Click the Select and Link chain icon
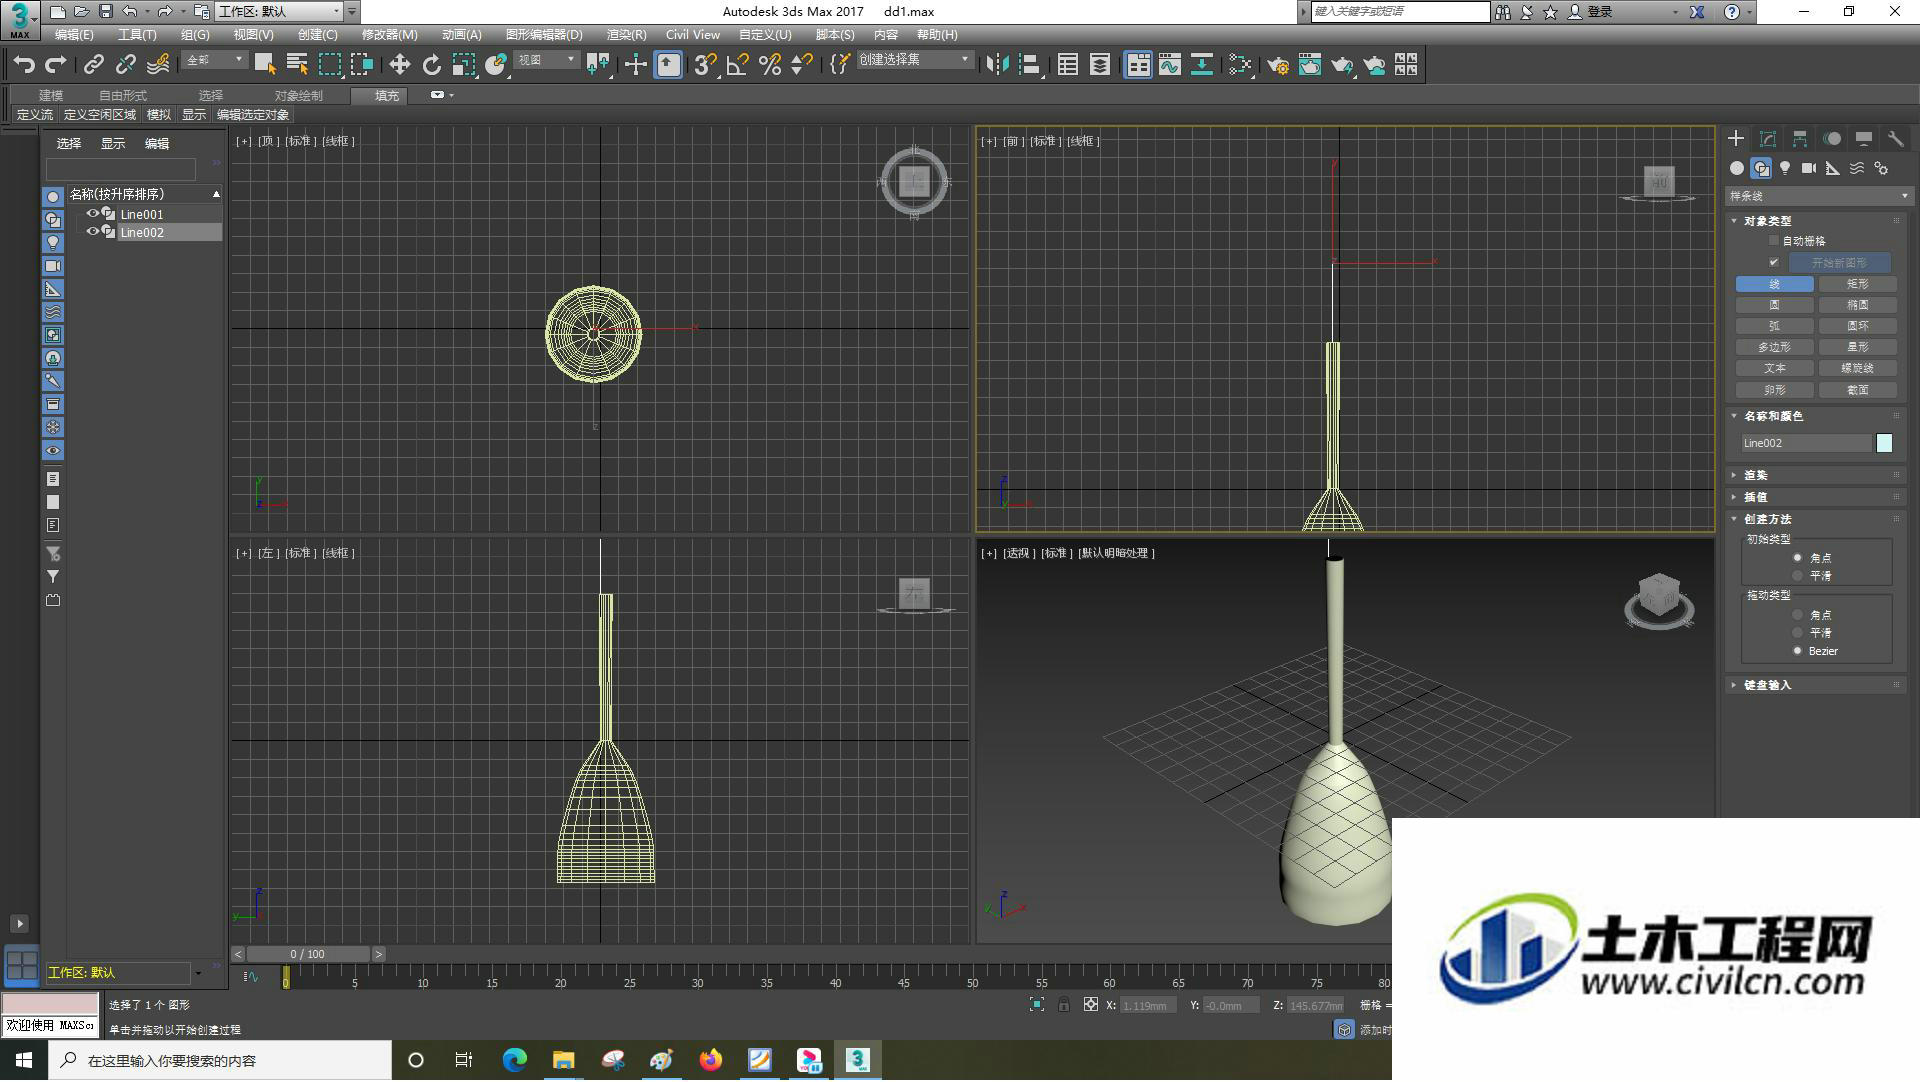The width and height of the screenshot is (1920, 1082). (x=93, y=65)
